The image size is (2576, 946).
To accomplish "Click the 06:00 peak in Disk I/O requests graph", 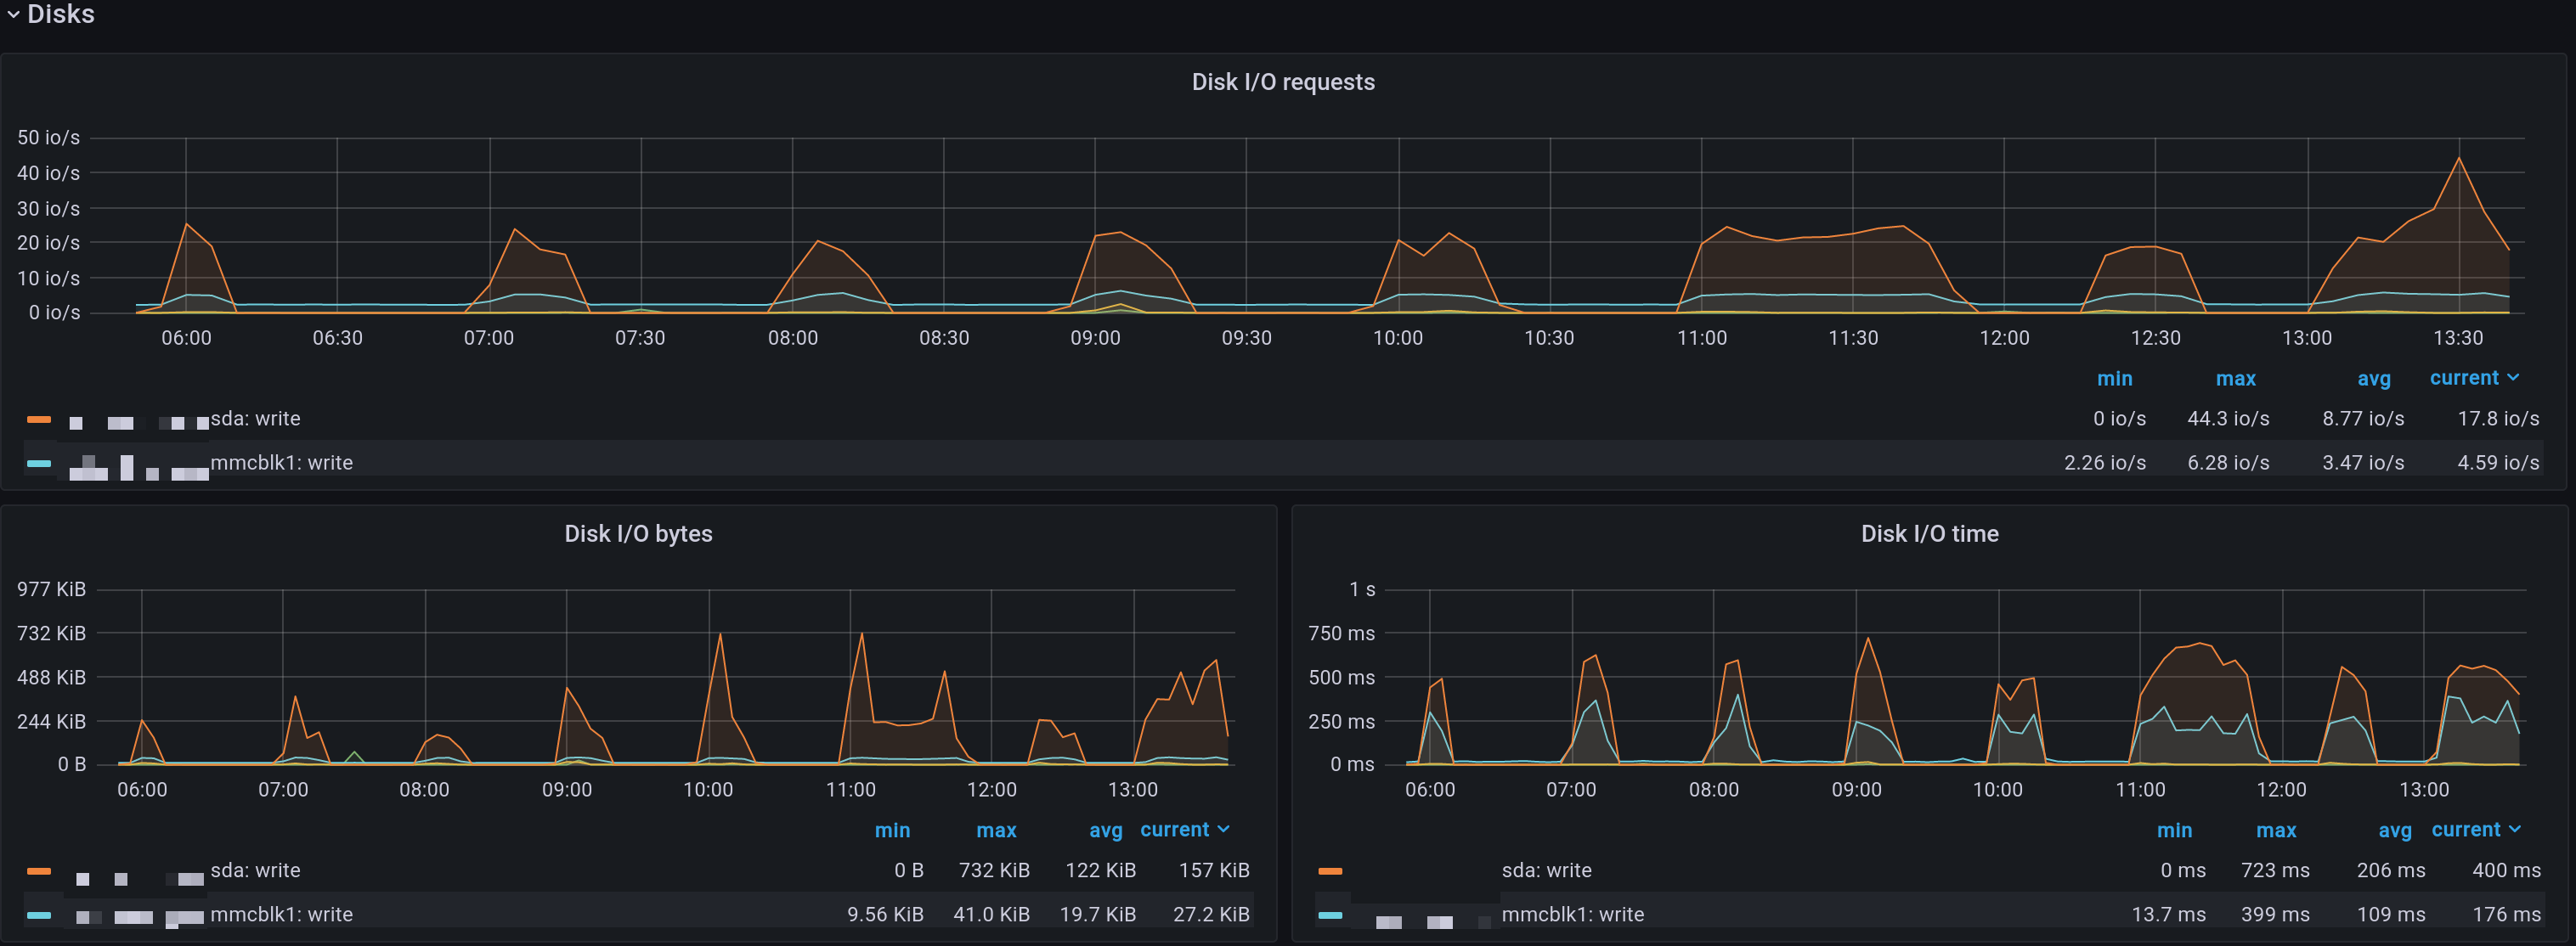I will pyautogui.click(x=187, y=224).
